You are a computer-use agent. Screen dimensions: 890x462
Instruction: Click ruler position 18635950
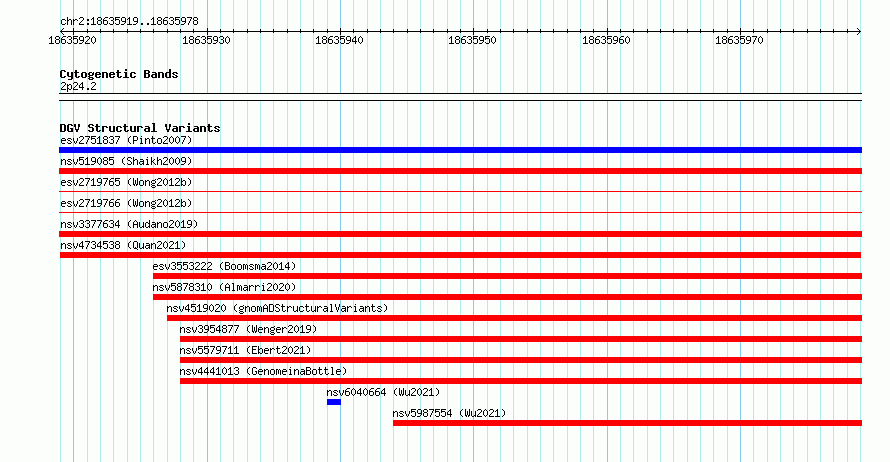[x=472, y=40]
